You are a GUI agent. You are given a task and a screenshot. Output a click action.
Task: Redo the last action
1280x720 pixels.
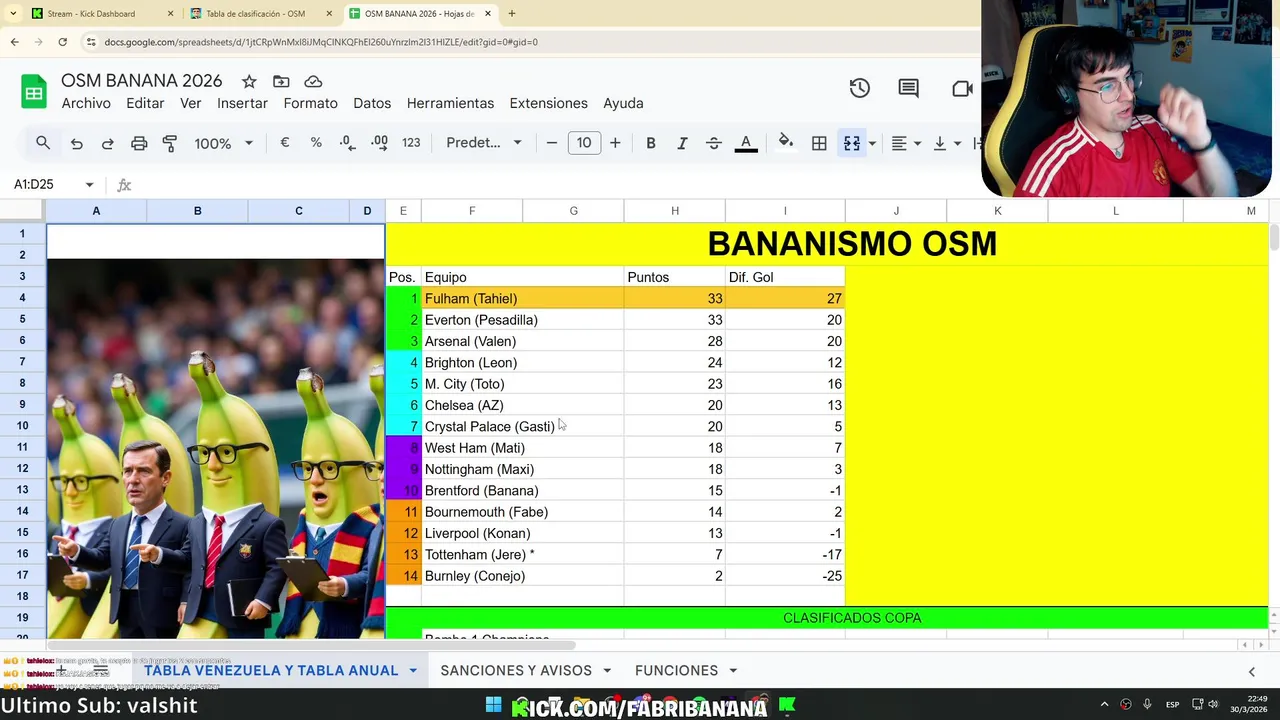[107, 143]
